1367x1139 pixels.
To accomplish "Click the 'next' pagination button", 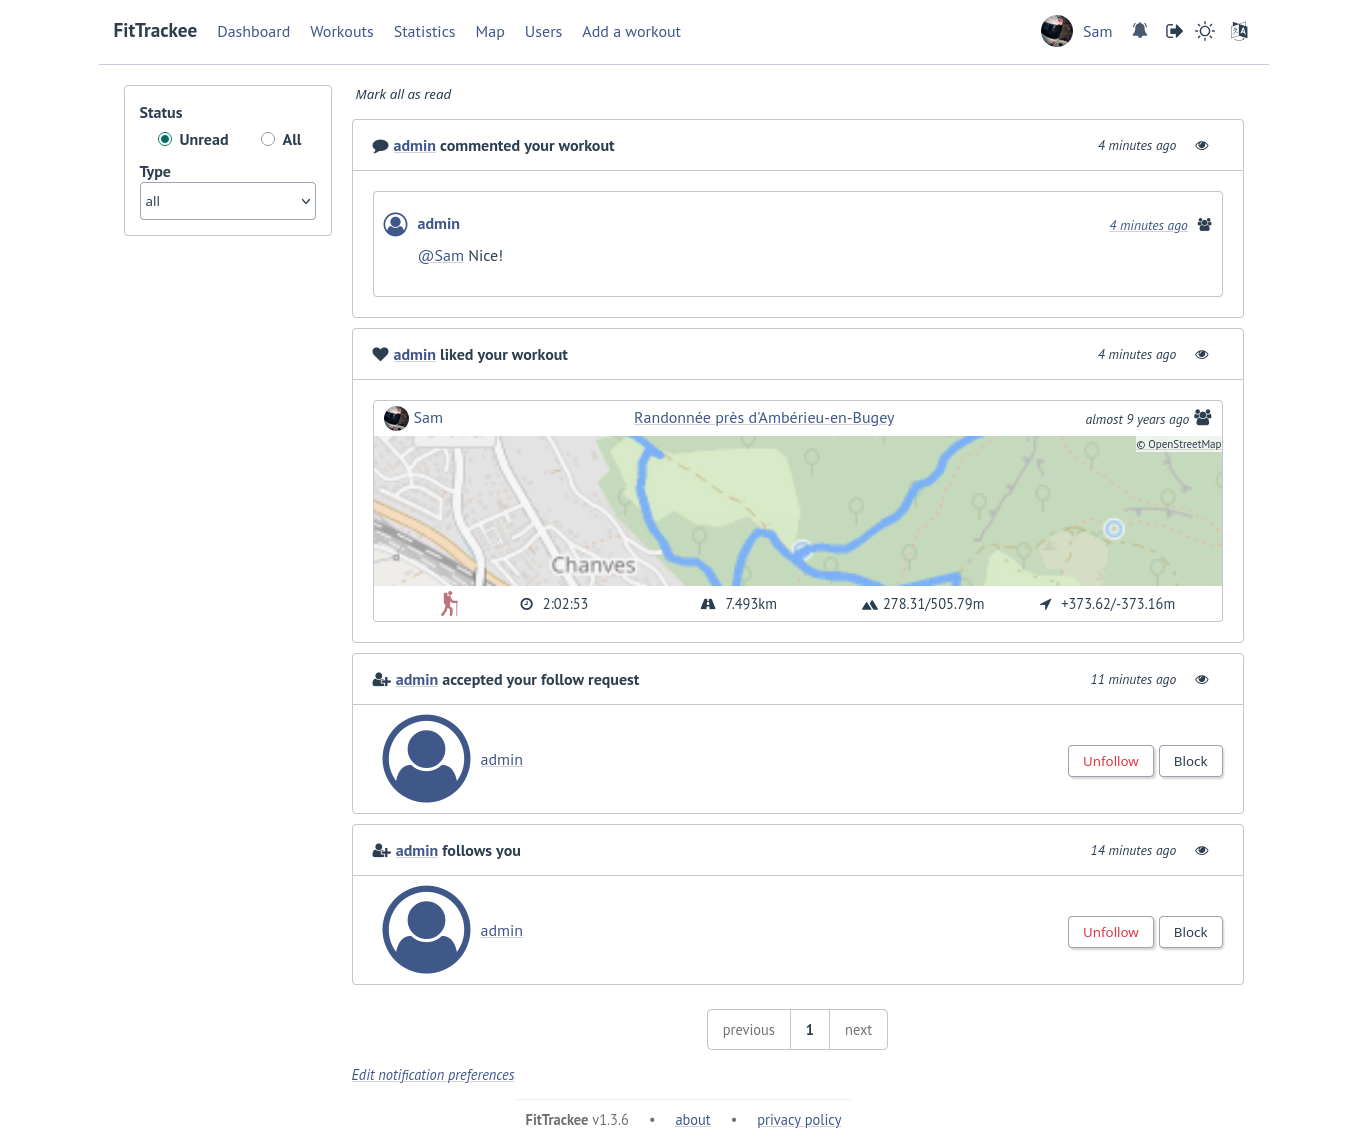I will click(858, 1030).
